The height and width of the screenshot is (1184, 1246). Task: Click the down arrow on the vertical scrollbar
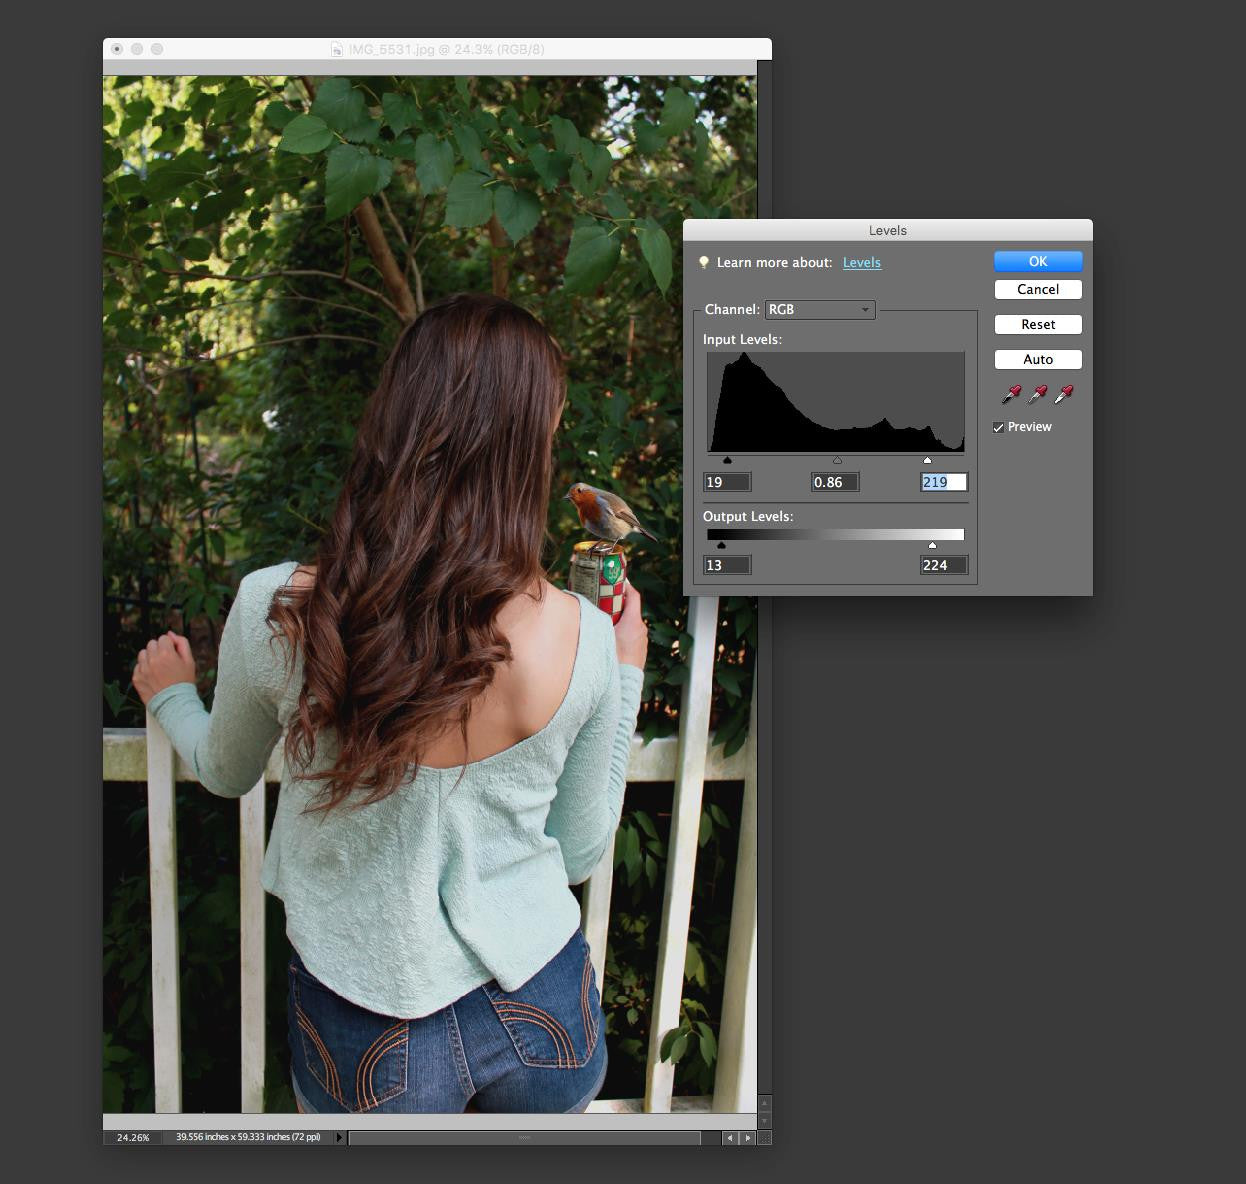click(765, 1120)
